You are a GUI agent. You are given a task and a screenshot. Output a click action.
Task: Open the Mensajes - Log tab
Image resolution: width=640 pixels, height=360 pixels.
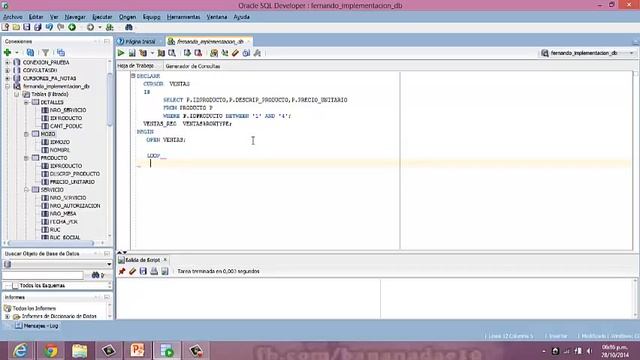click(x=37, y=326)
